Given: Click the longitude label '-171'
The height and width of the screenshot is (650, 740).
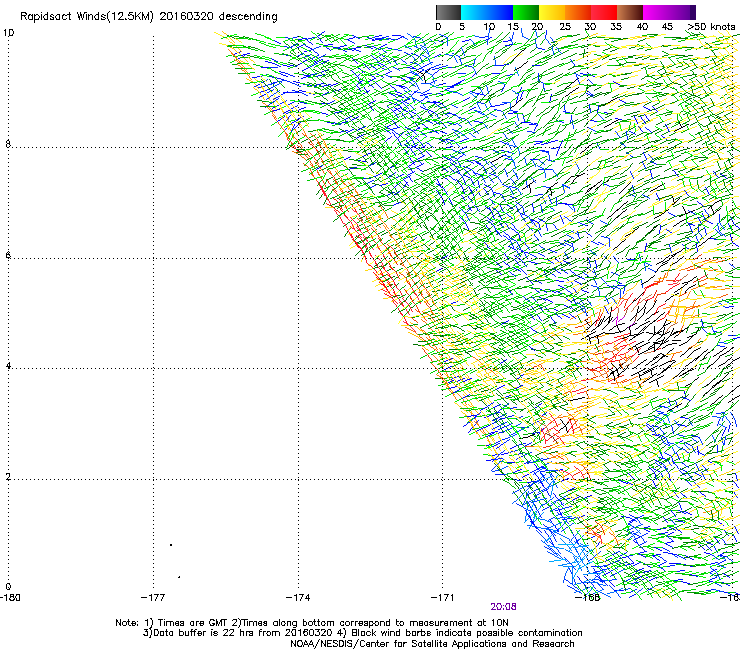Looking at the screenshot, I should 443,598.
